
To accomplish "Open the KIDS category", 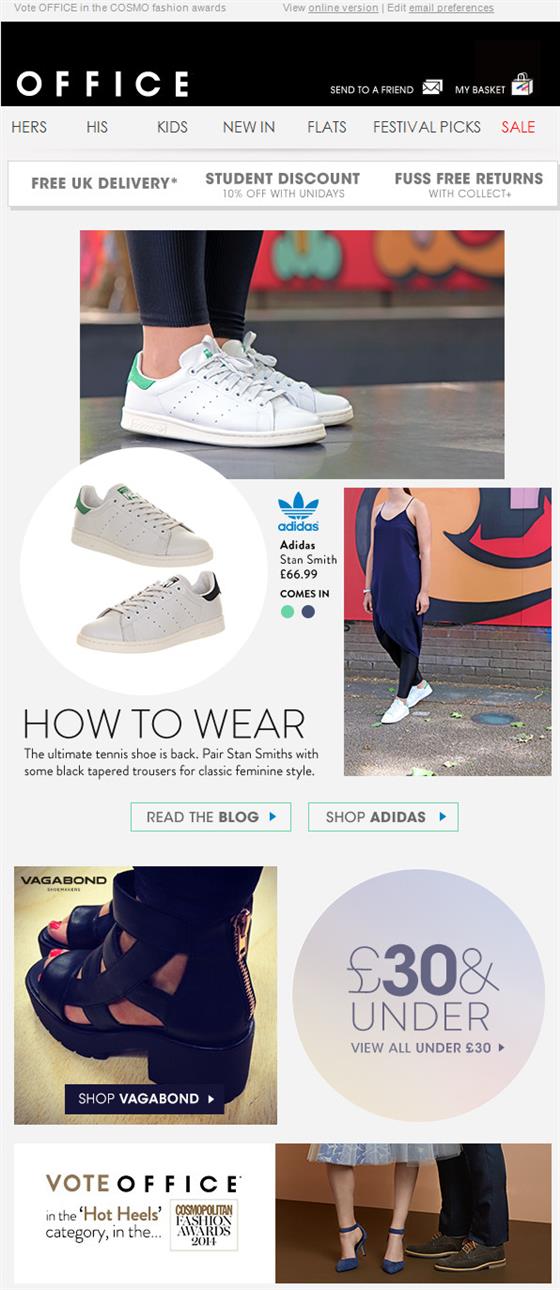I will [x=172, y=127].
